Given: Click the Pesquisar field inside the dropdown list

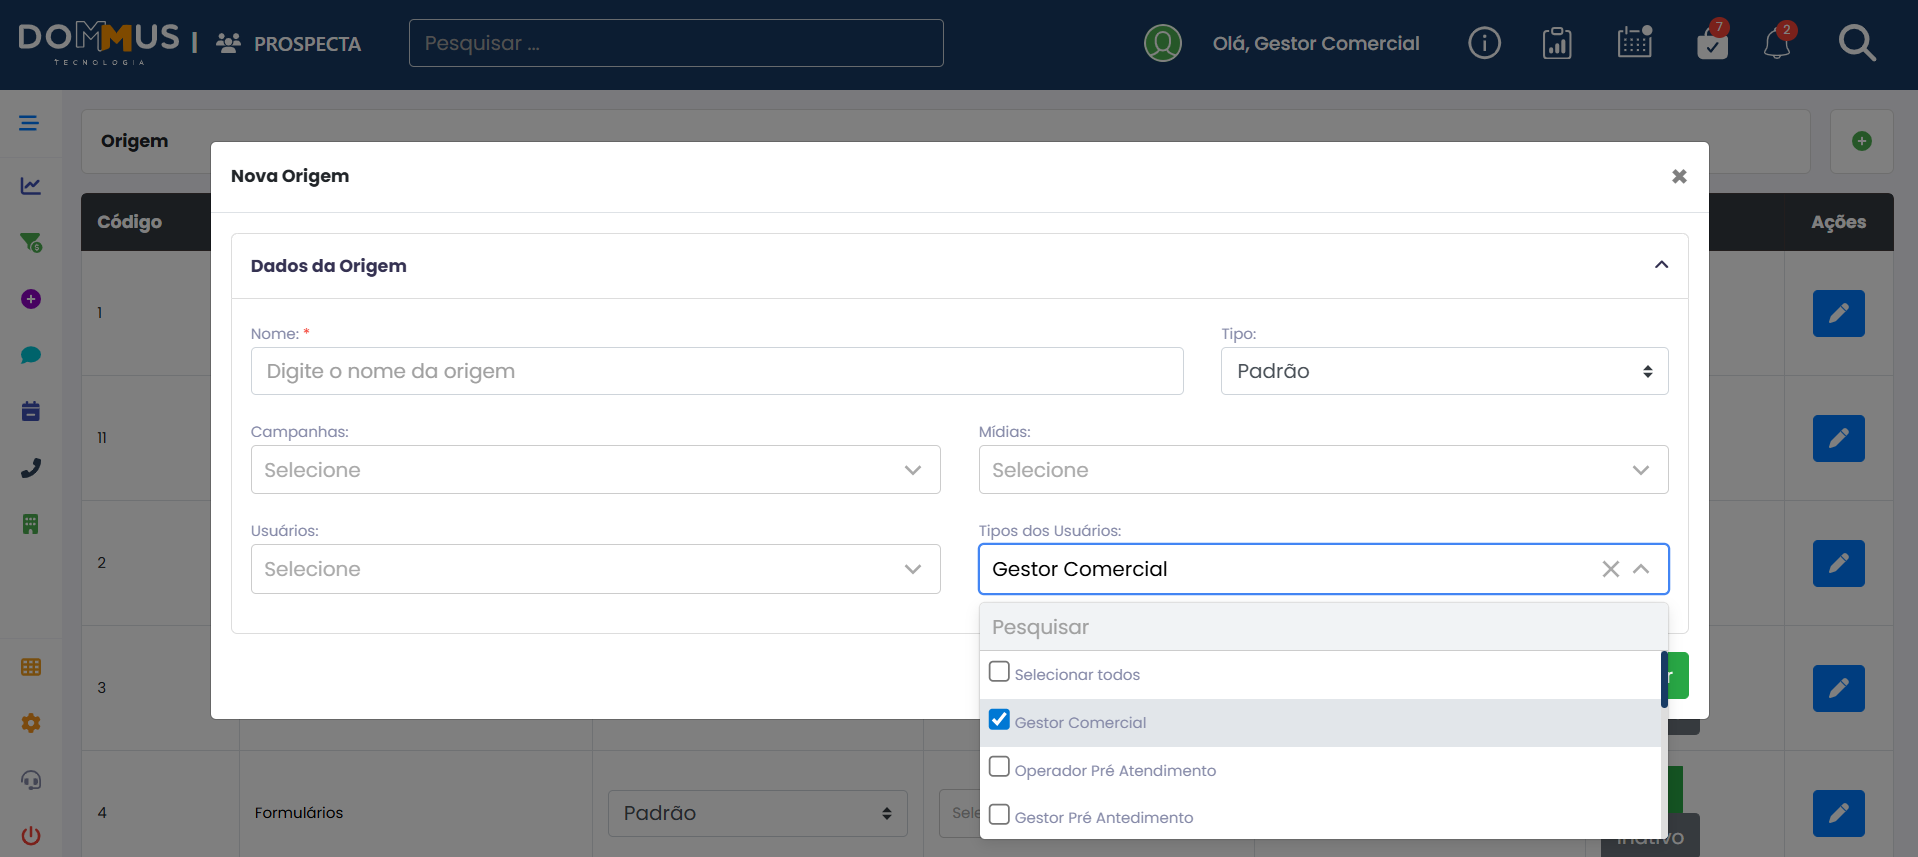Looking at the screenshot, I should pos(1322,627).
